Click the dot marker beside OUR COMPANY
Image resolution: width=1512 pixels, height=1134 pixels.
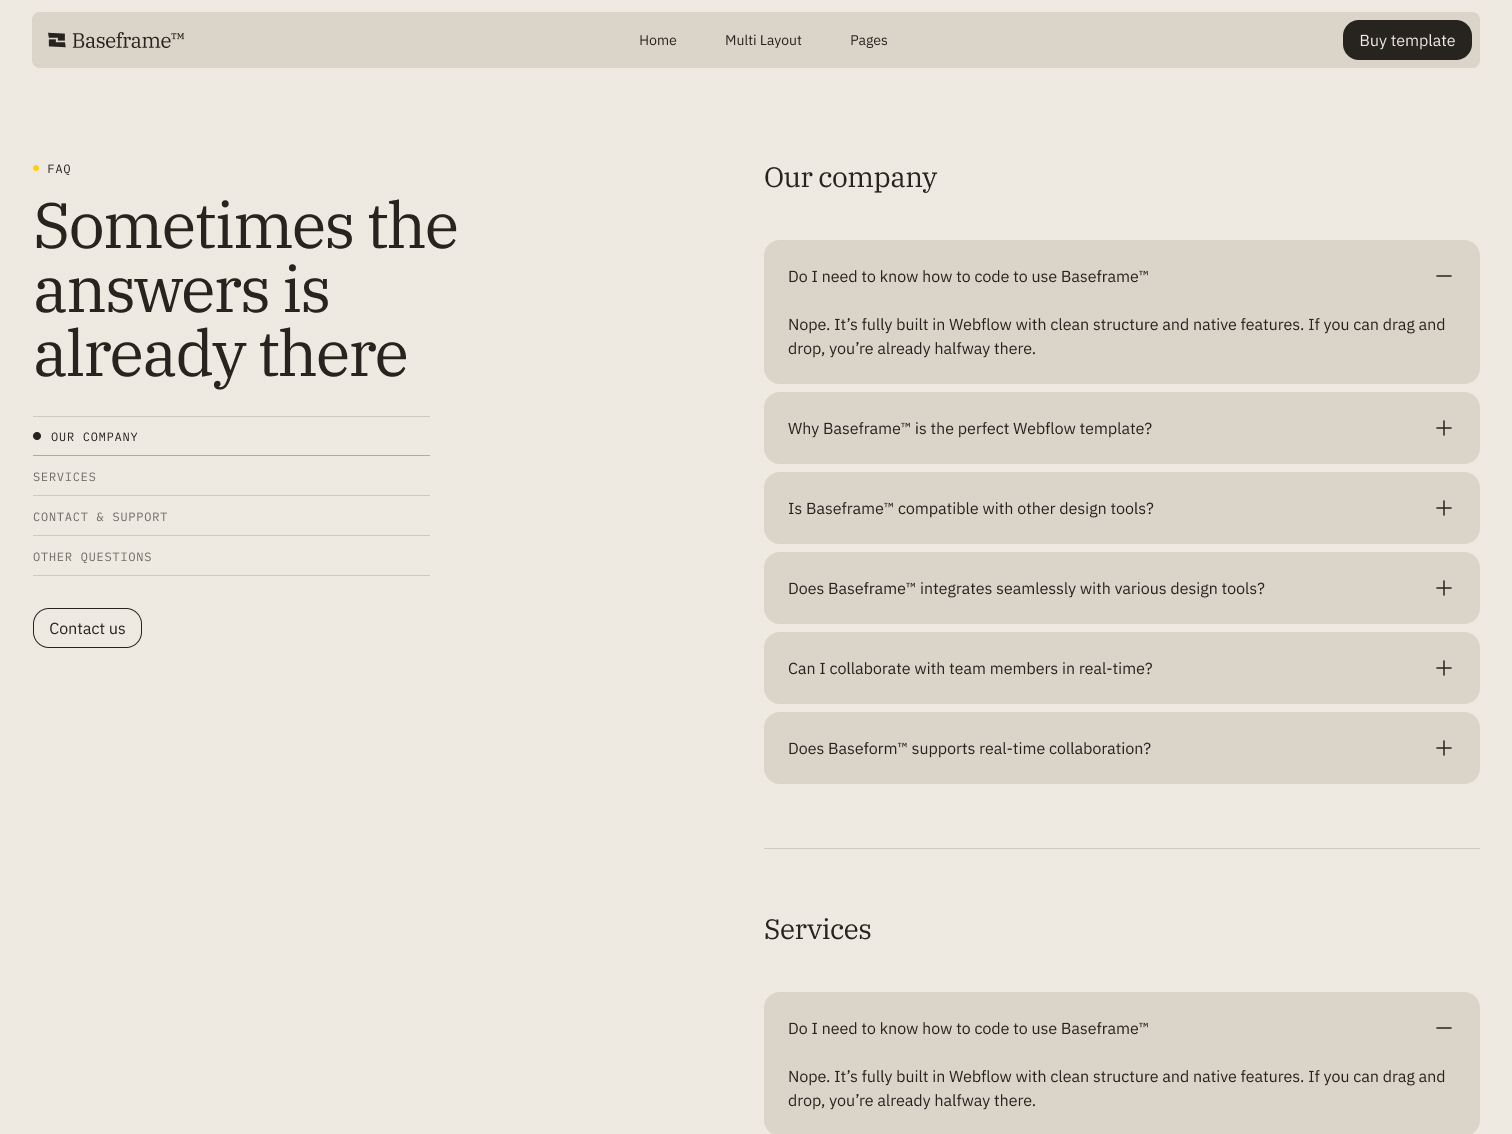coord(37,435)
